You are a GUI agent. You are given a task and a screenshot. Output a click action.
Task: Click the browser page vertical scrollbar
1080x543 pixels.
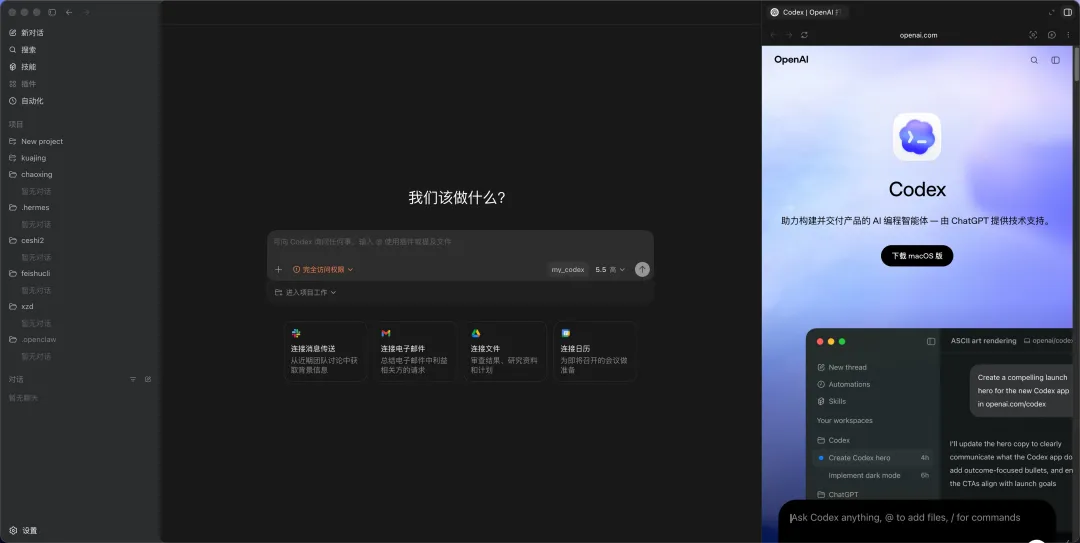click(1076, 64)
